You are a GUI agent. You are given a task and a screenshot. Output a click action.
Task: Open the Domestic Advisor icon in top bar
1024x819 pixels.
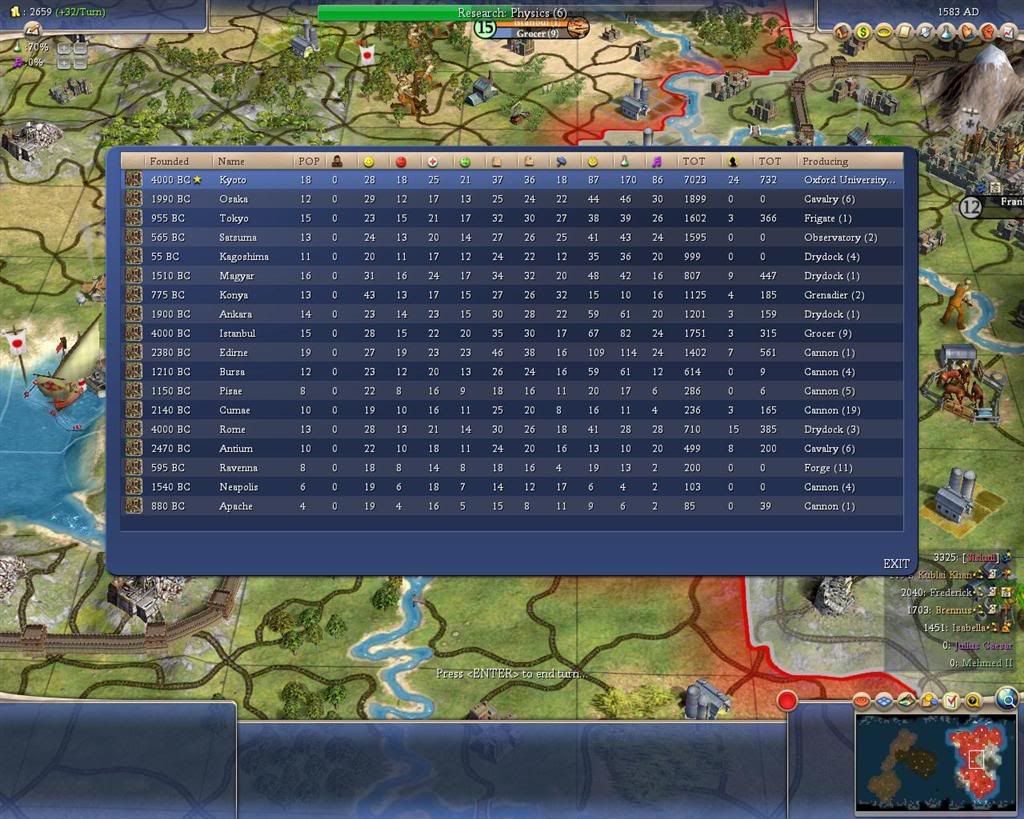842,32
